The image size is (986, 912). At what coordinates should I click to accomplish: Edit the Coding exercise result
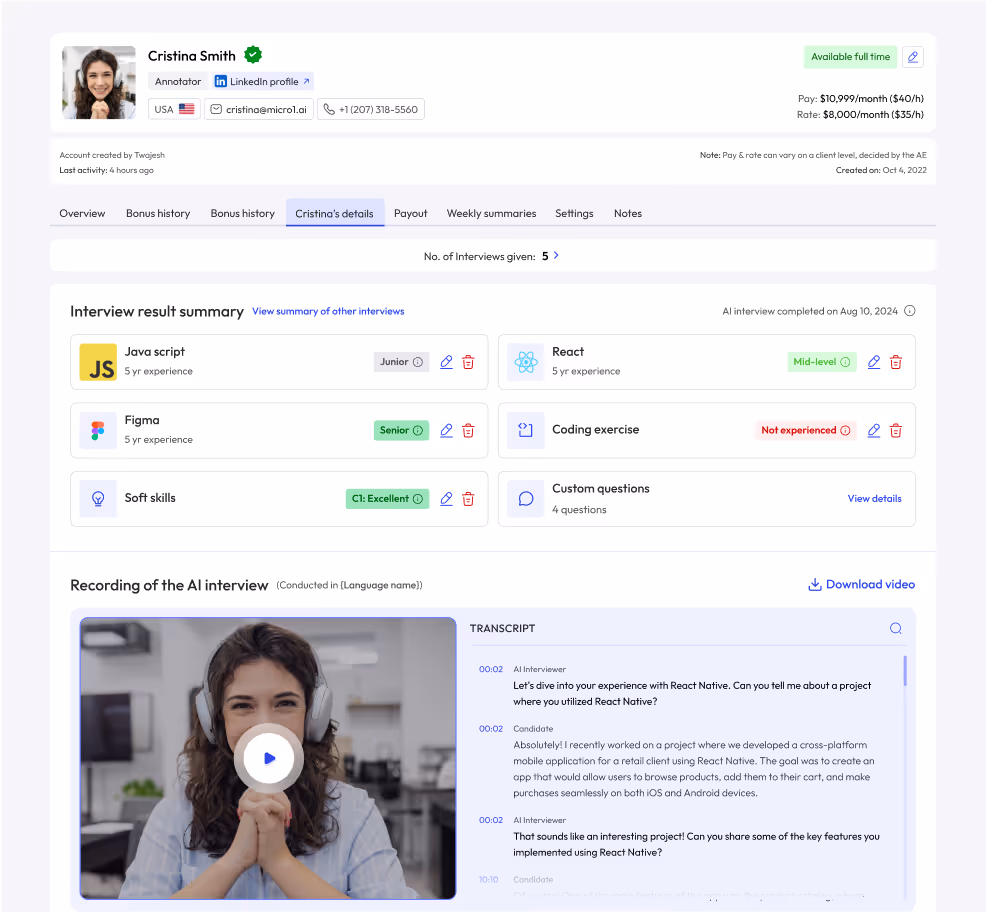click(874, 430)
